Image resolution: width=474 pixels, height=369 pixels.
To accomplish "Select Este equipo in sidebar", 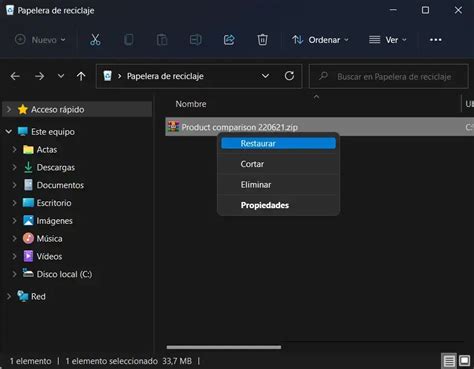I will 53,132.
